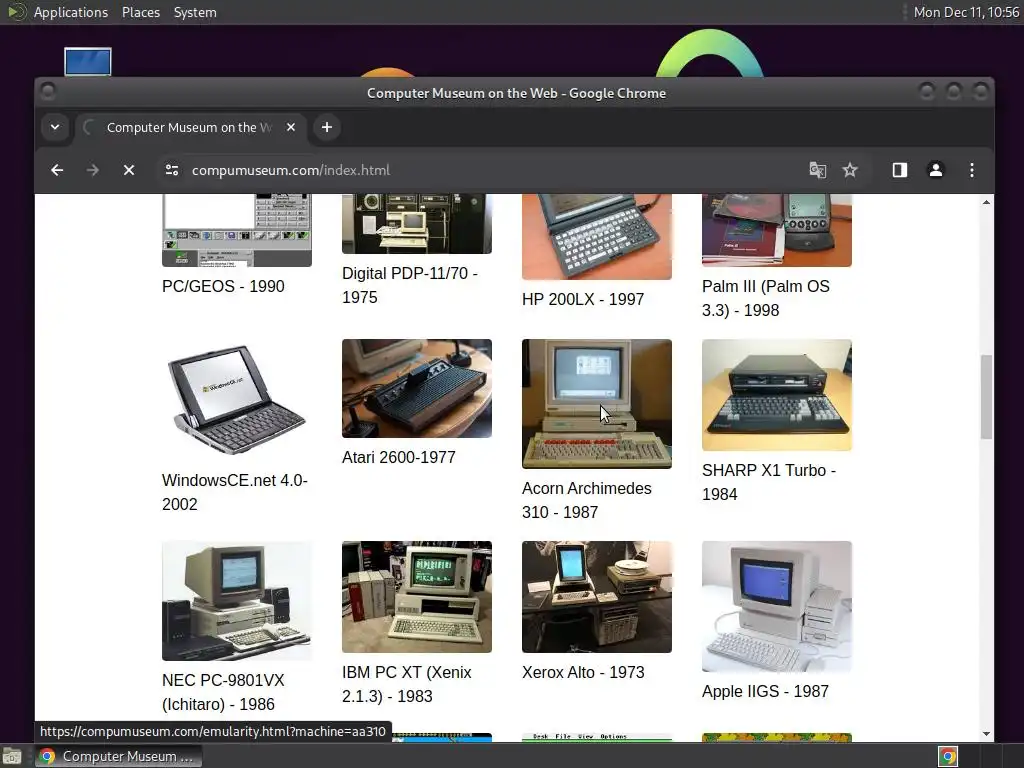1024x768 pixels.
Task: Open the PC/GEOS - 1990 link
Action: [223, 287]
